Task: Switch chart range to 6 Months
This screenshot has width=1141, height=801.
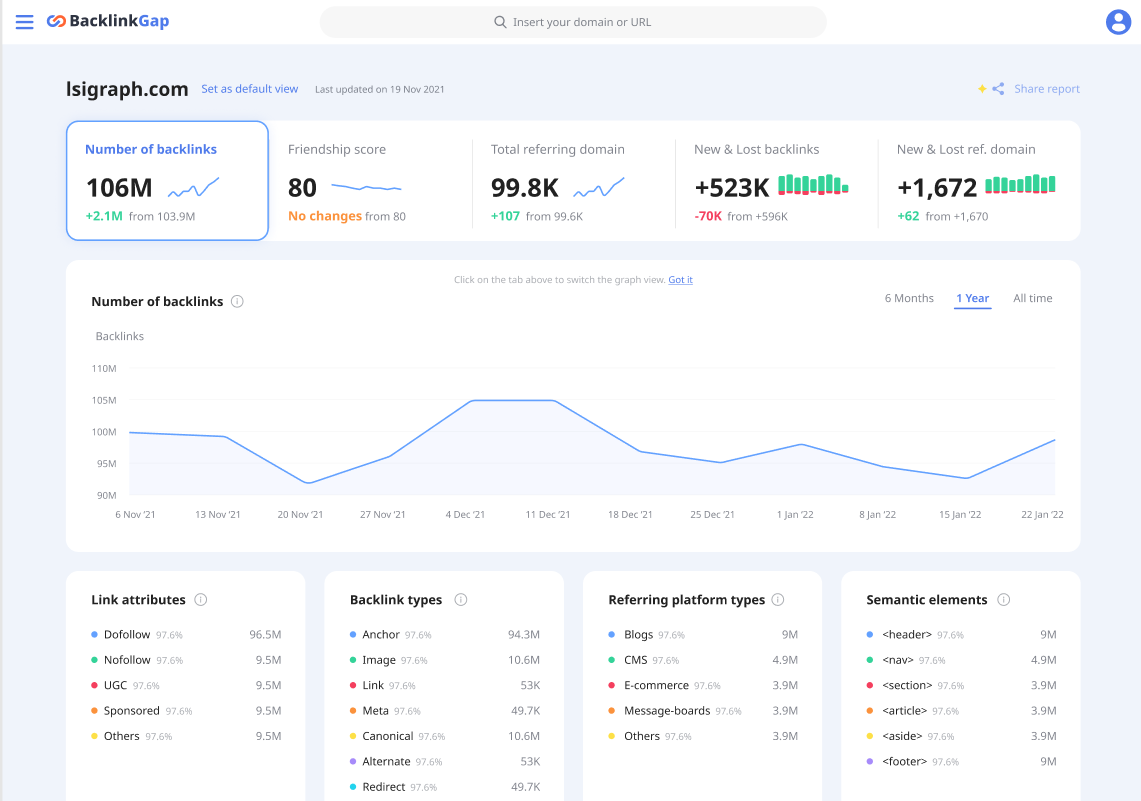Action: point(909,298)
